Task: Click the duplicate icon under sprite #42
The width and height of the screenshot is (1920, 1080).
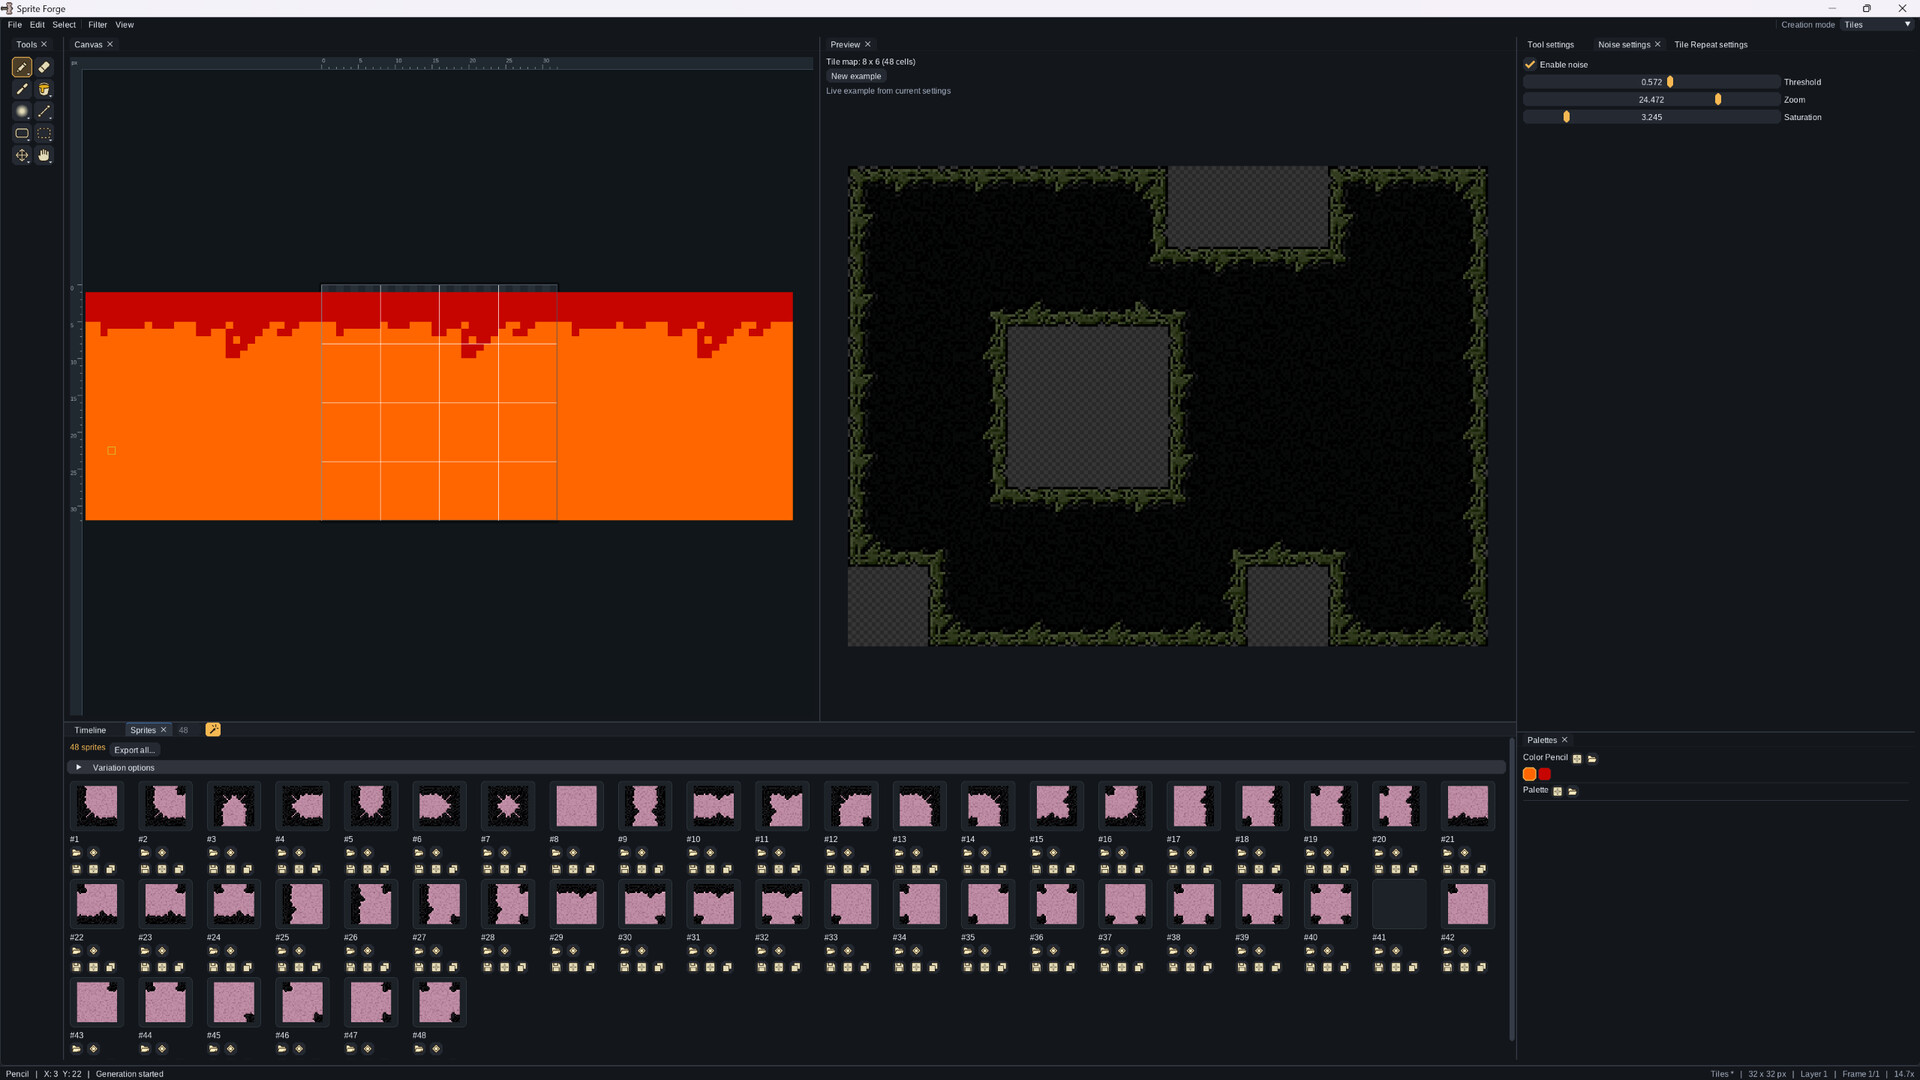Action: 1481,967
